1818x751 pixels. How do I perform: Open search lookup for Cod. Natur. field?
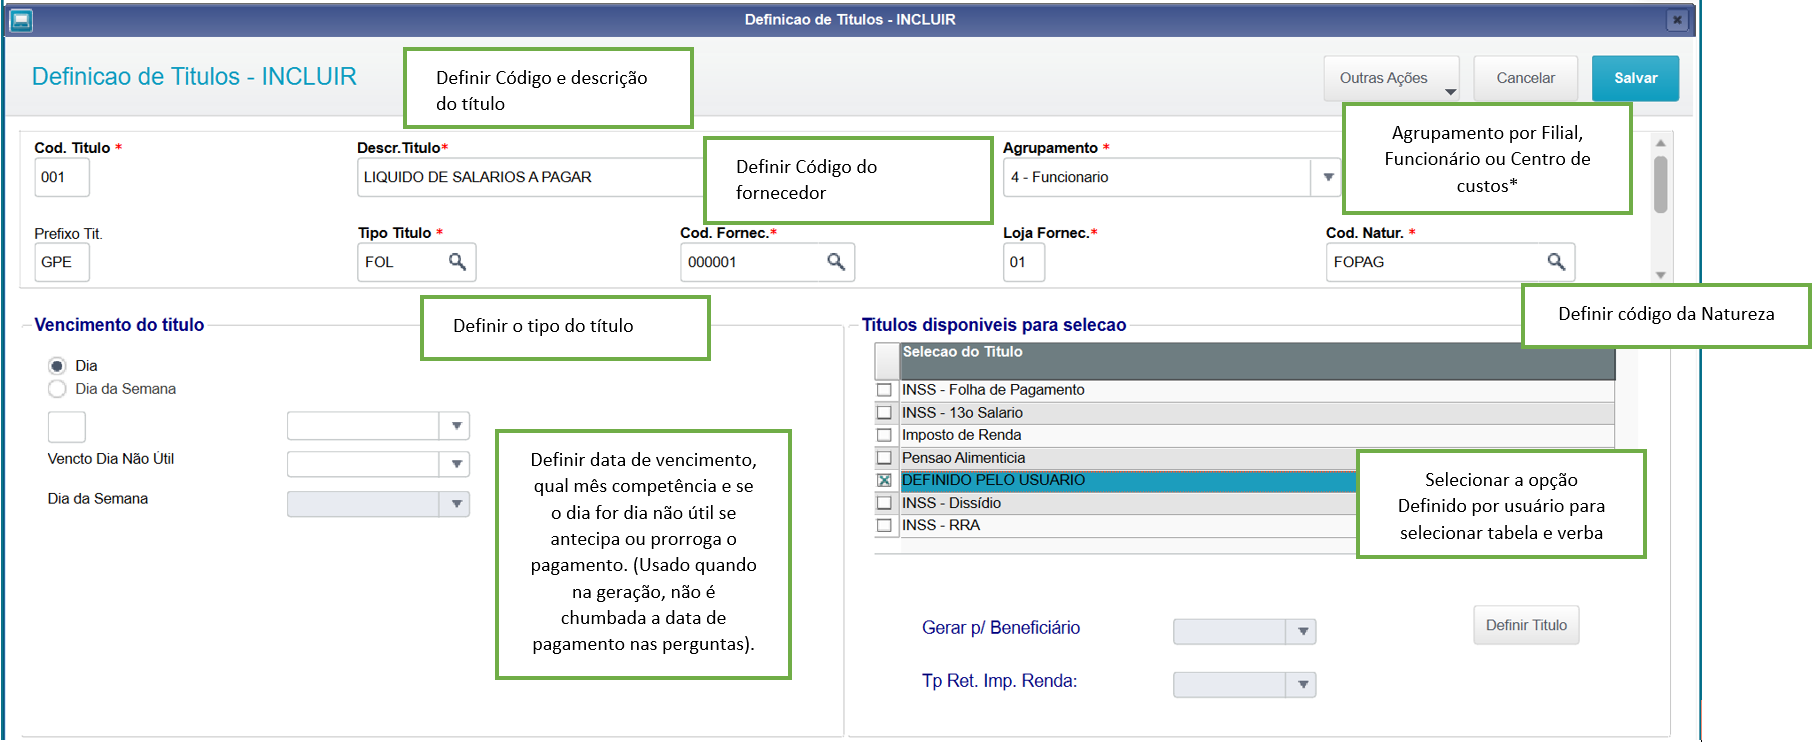coord(1556,262)
